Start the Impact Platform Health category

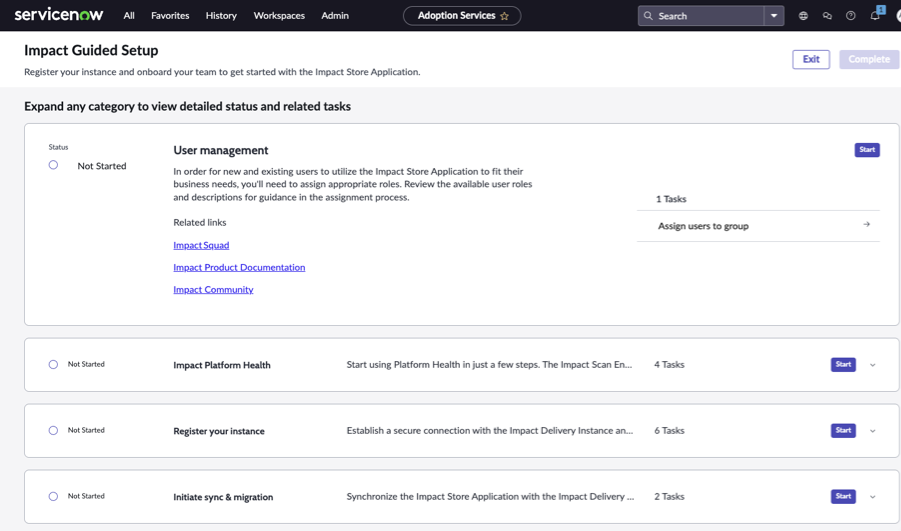tap(843, 364)
